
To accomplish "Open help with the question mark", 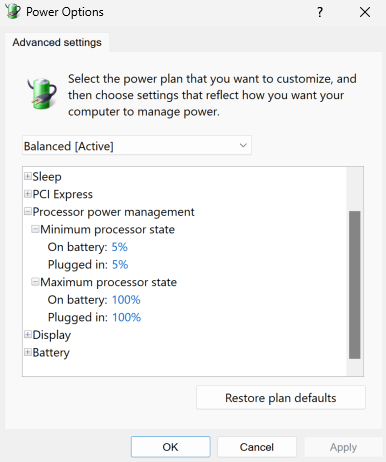I will coord(320,12).
